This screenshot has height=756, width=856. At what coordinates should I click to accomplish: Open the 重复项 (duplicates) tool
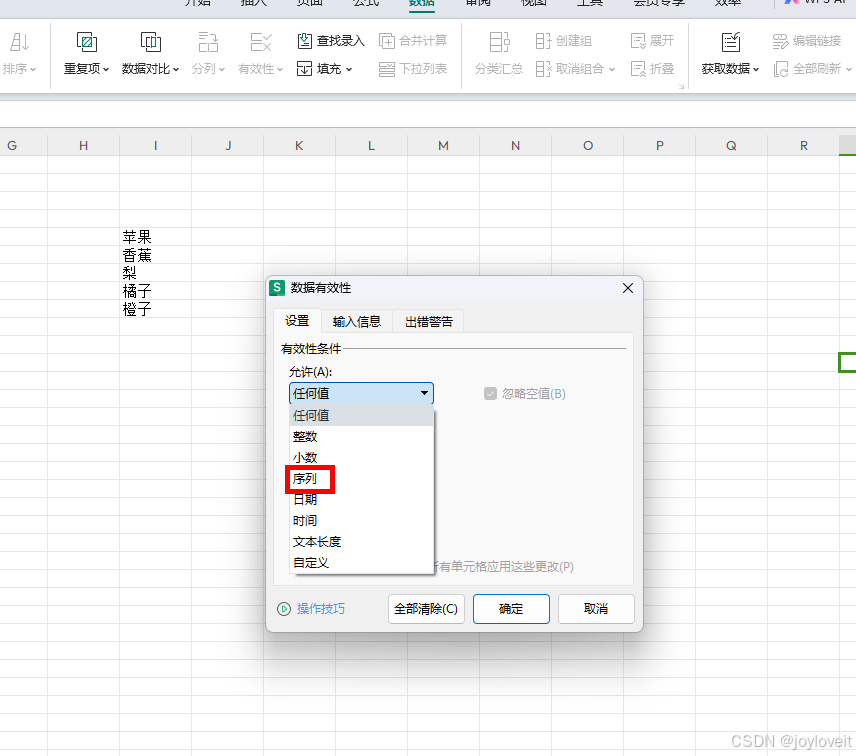coord(86,53)
